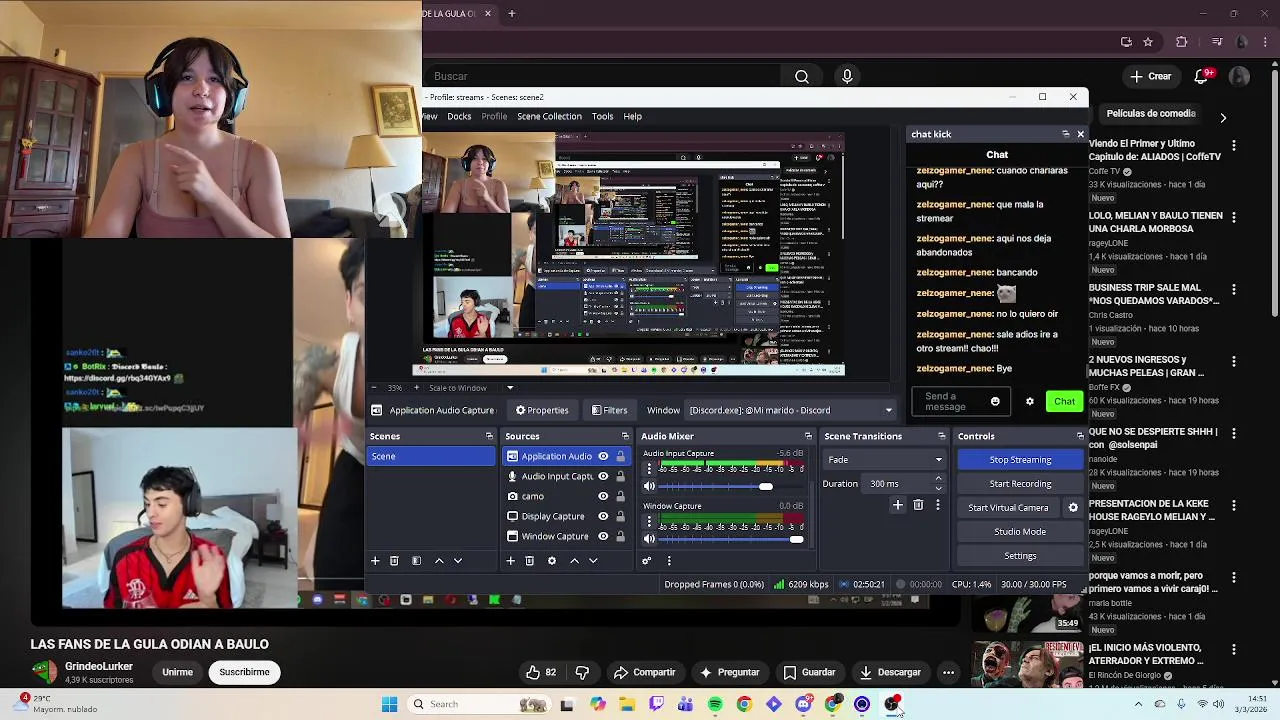The image size is (1280, 720).
Task: Open source Properties in OBS toolbar
Action: coord(541,410)
